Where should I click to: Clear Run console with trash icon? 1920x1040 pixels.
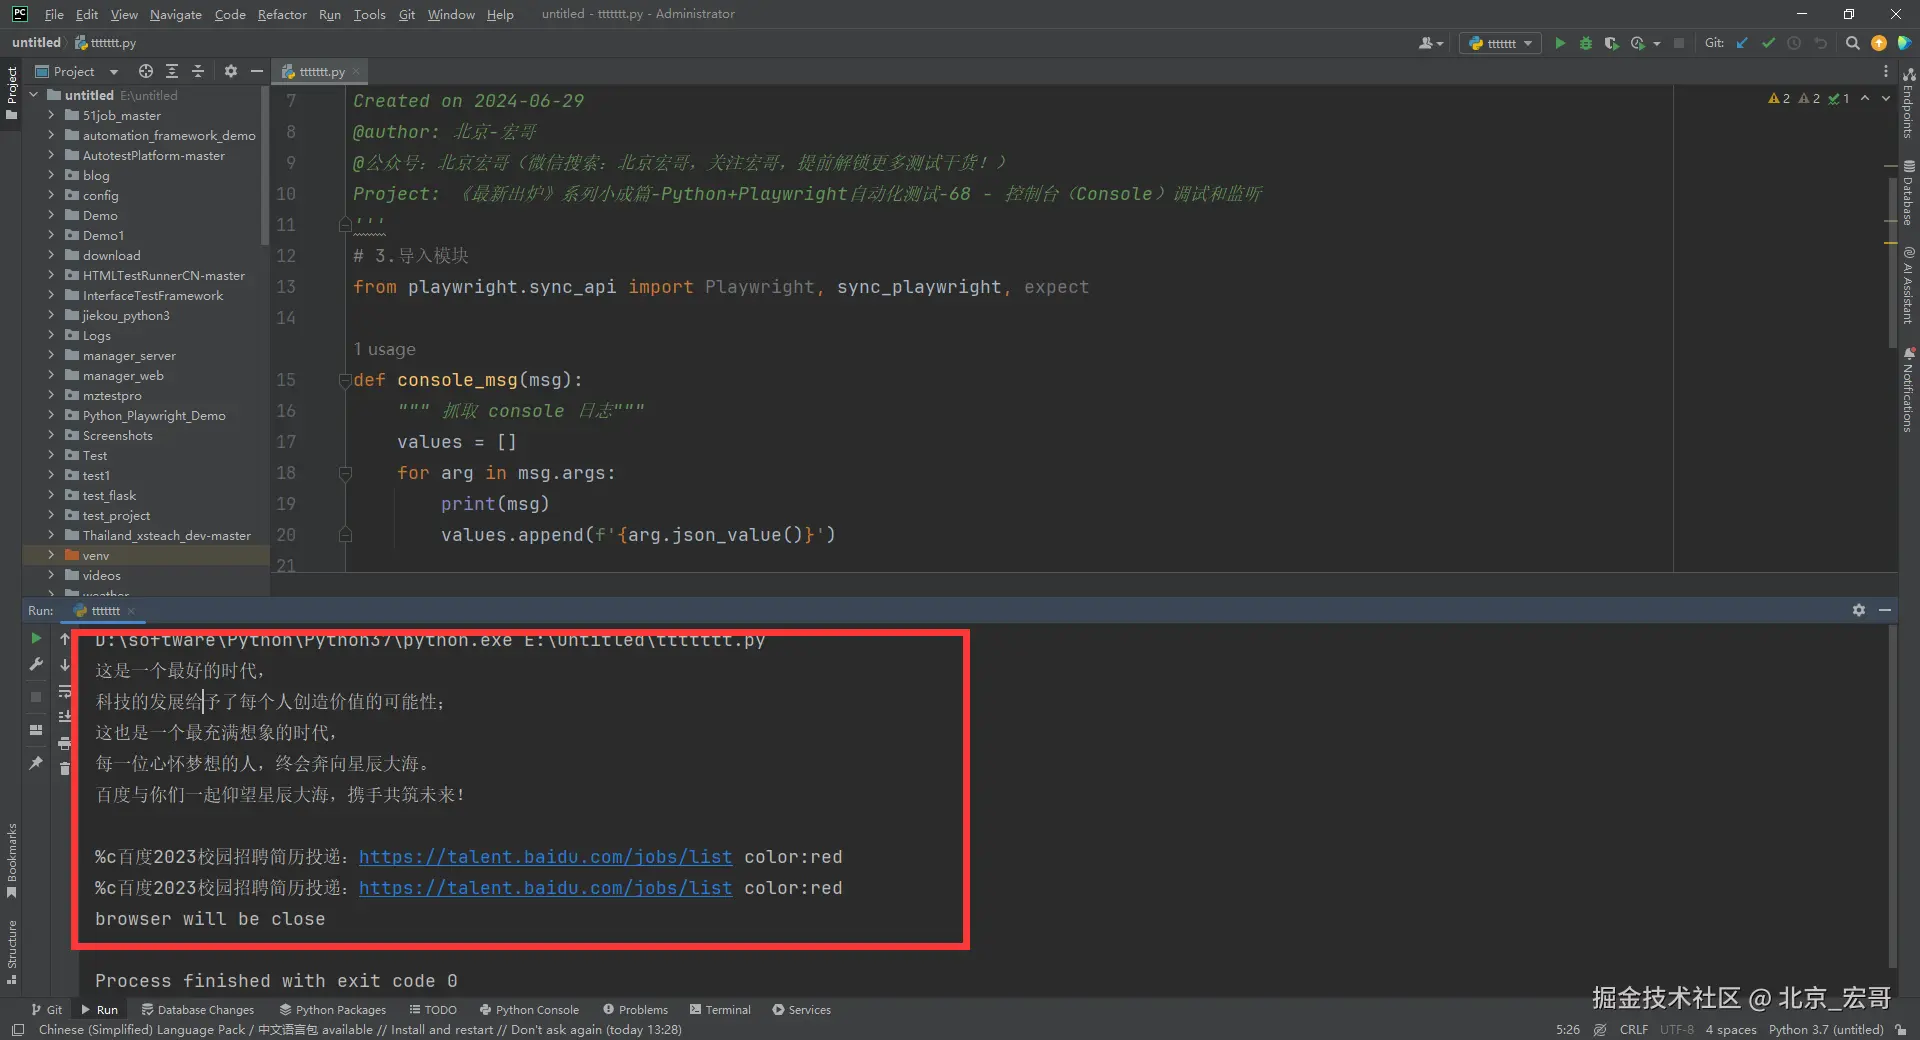pos(65,768)
